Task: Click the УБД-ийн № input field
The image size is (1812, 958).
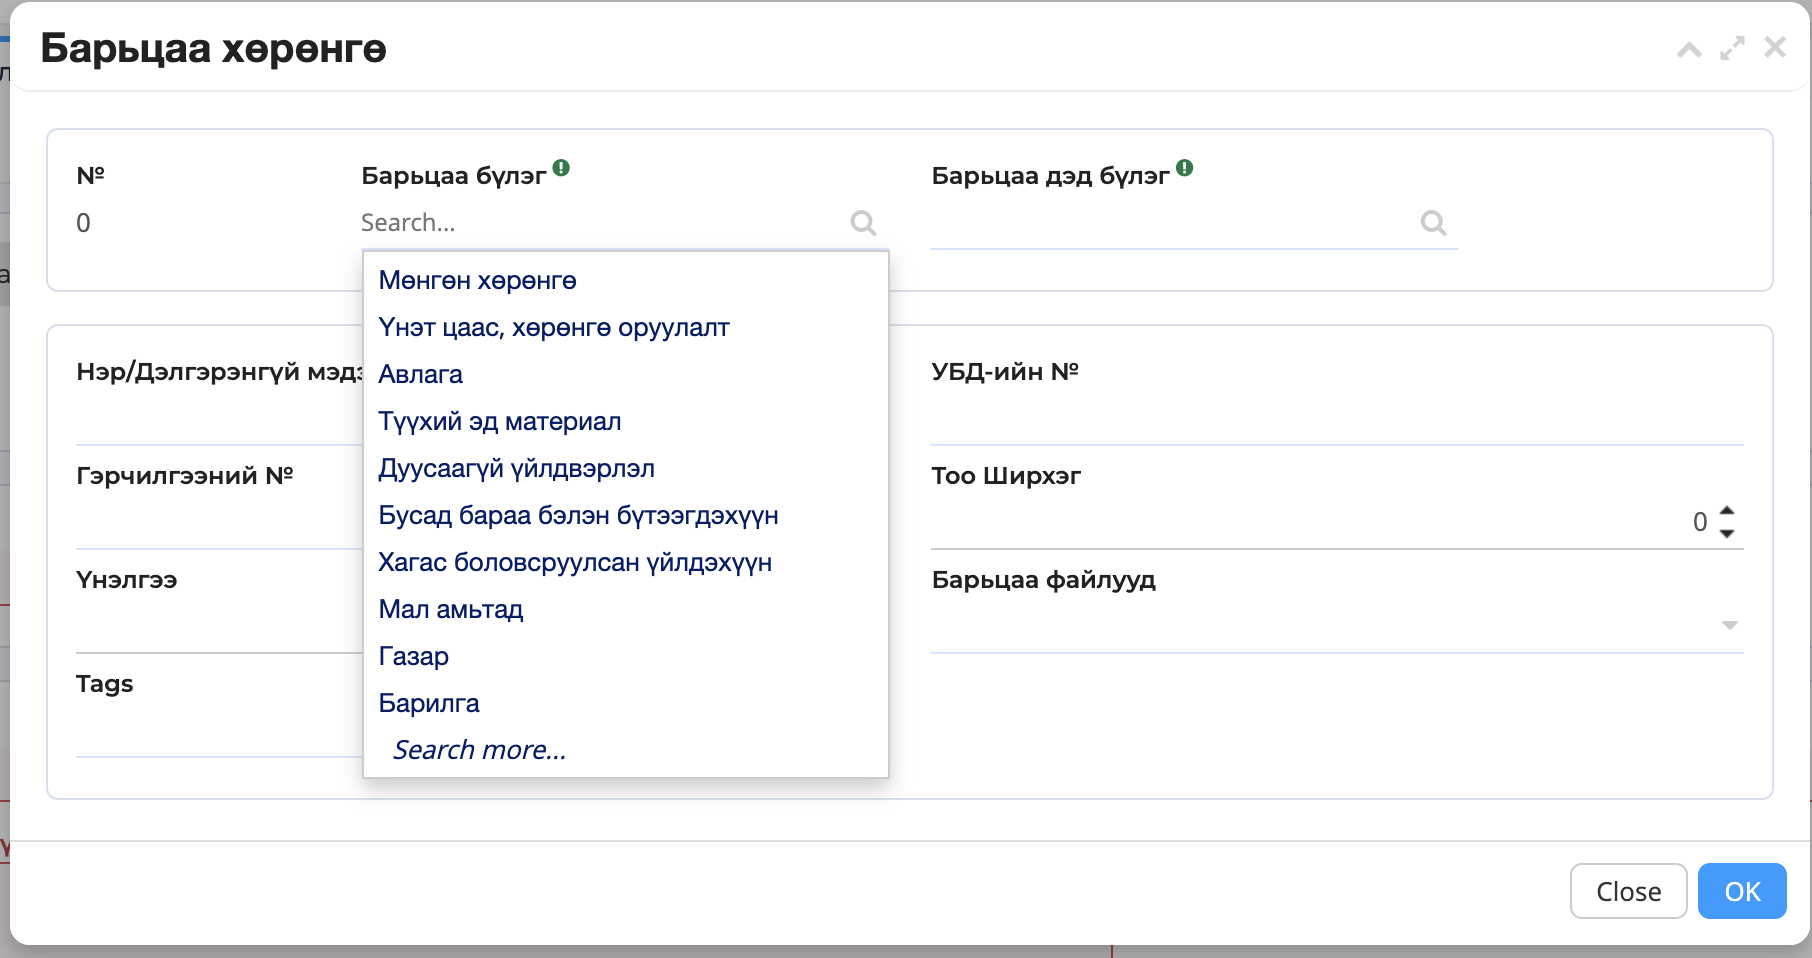Action: pyautogui.click(x=1337, y=418)
